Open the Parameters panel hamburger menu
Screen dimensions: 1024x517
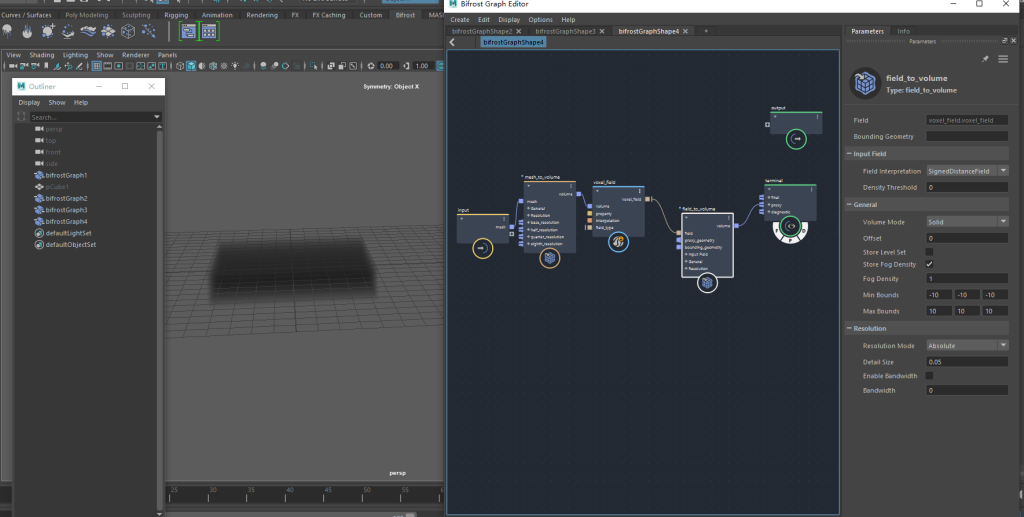click(x=1003, y=59)
